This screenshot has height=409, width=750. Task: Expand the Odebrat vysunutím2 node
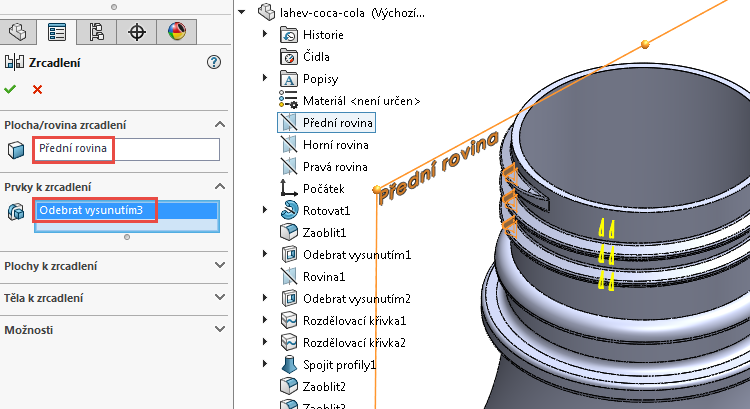265,298
